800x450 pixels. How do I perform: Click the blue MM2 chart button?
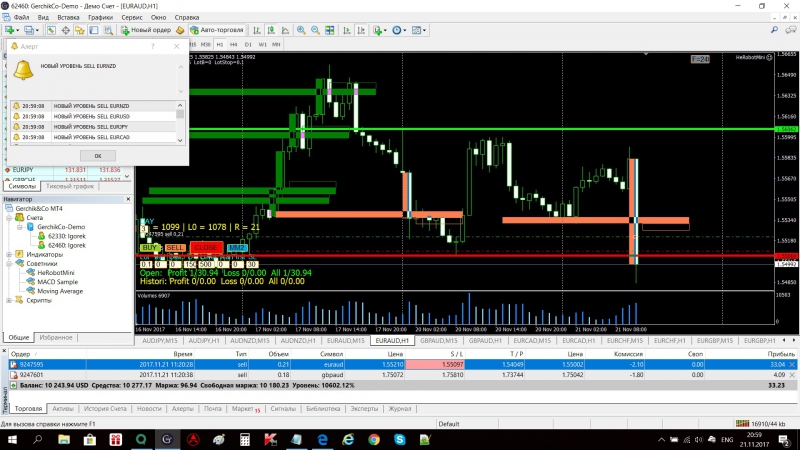[236, 247]
